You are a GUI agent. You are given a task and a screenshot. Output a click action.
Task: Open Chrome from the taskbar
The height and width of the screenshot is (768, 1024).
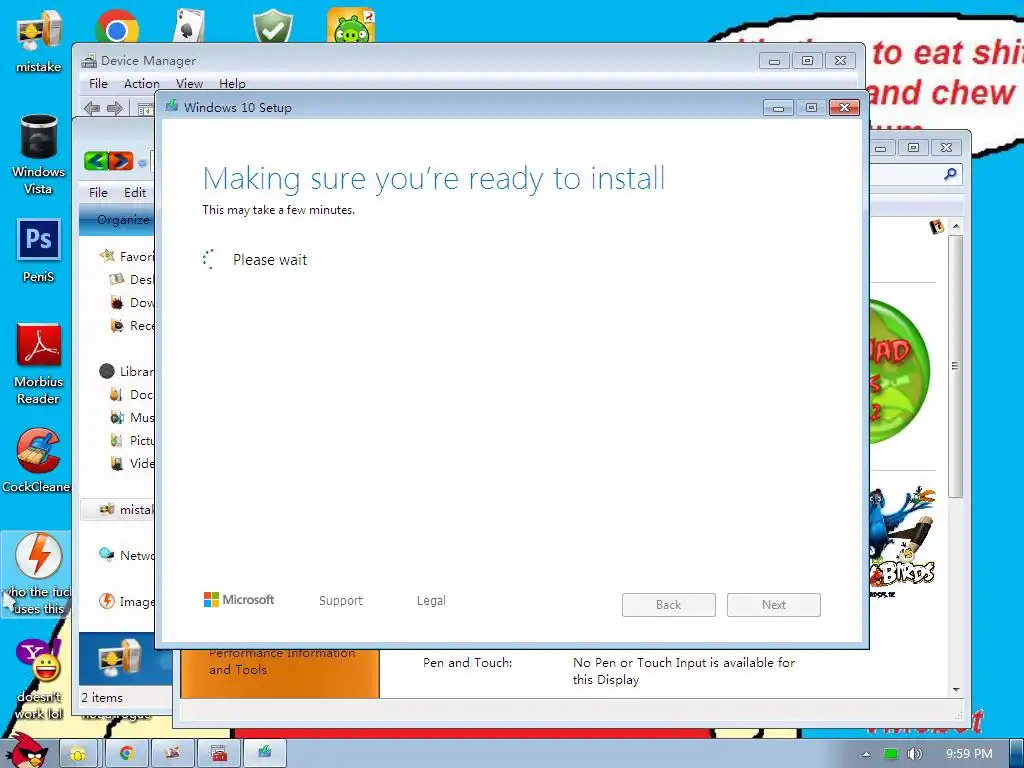pyautogui.click(x=127, y=754)
